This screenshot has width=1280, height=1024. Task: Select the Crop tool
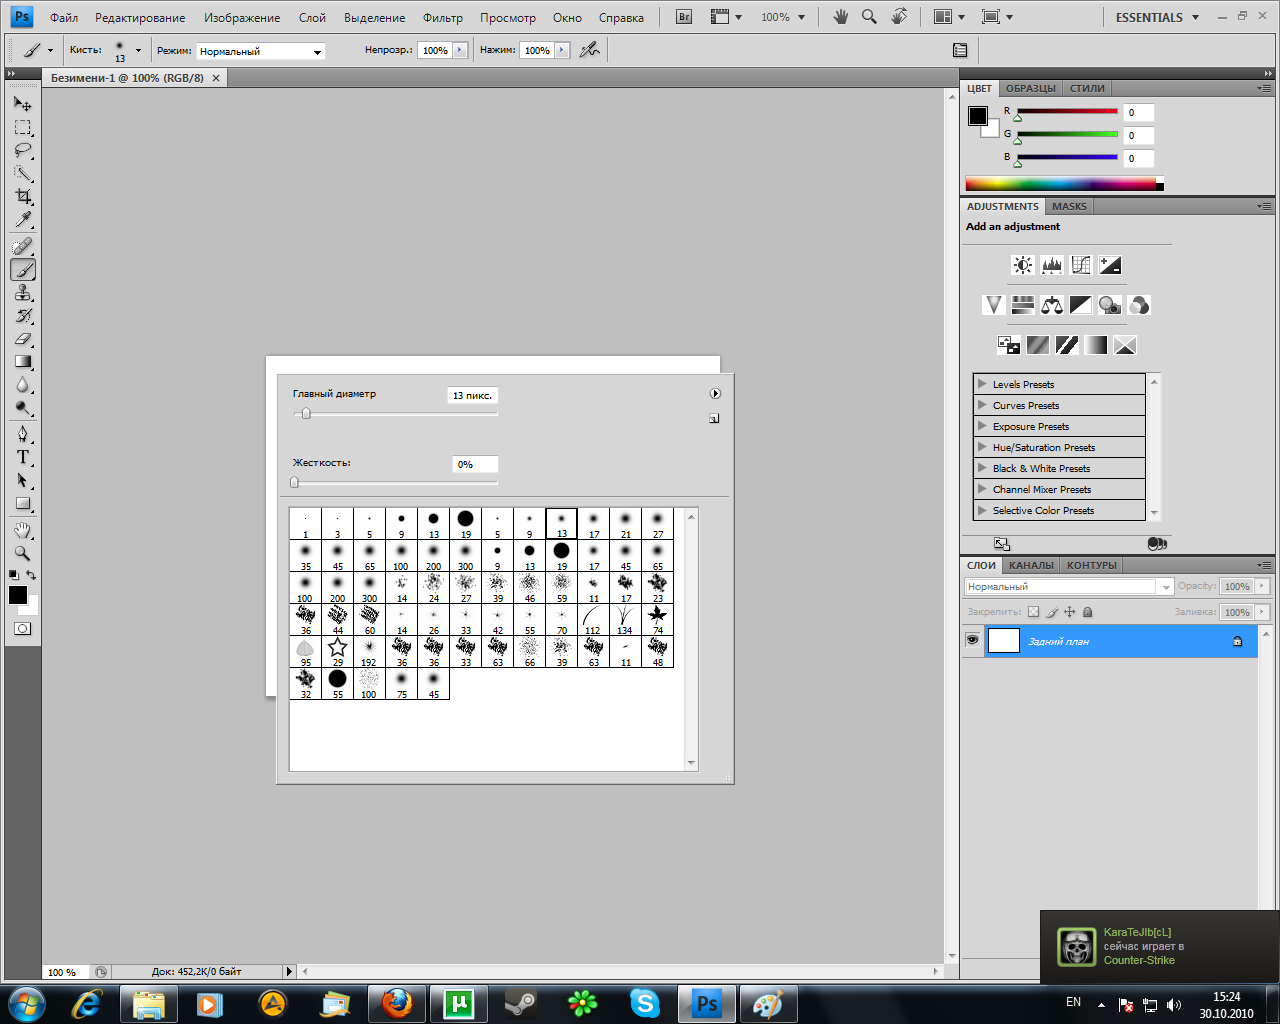23,197
